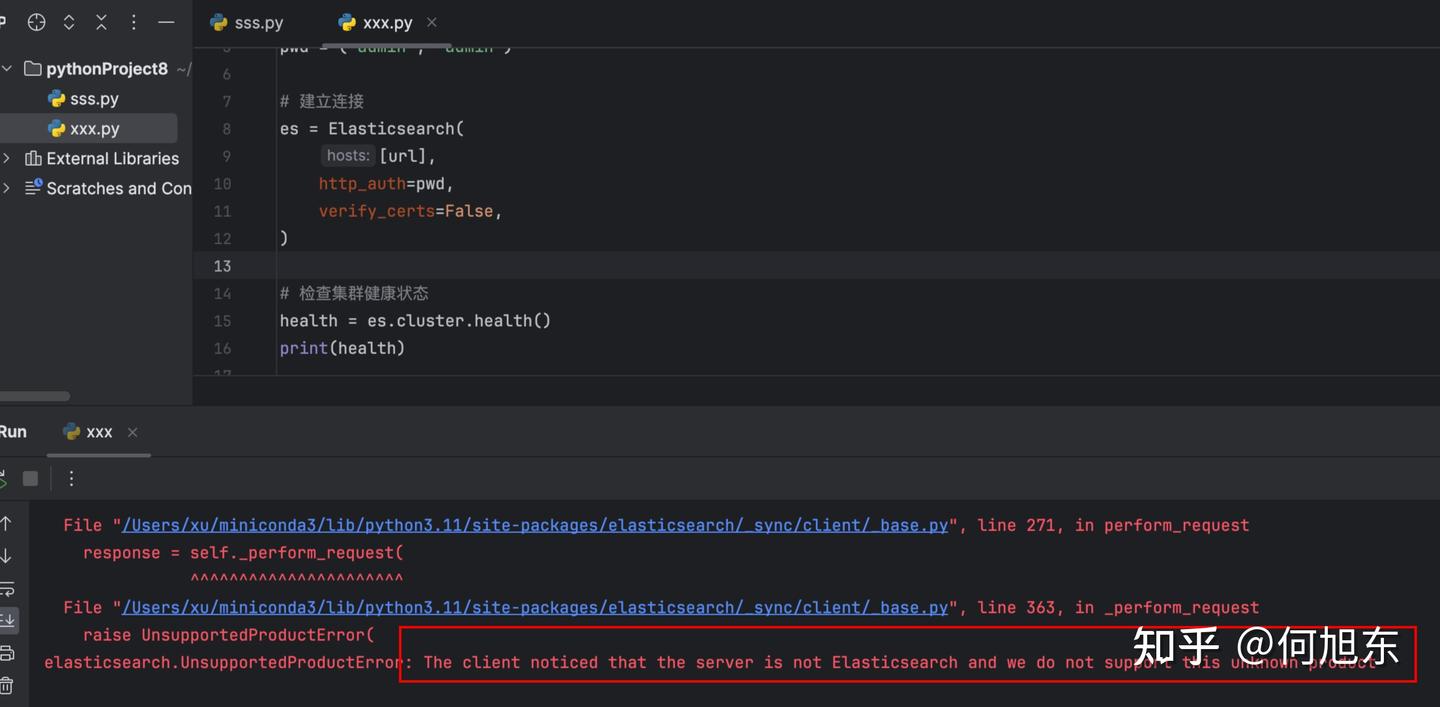This screenshot has height=707, width=1440.
Task: Click the External Libraries bar-chart icon
Action: [x=33, y=158]
